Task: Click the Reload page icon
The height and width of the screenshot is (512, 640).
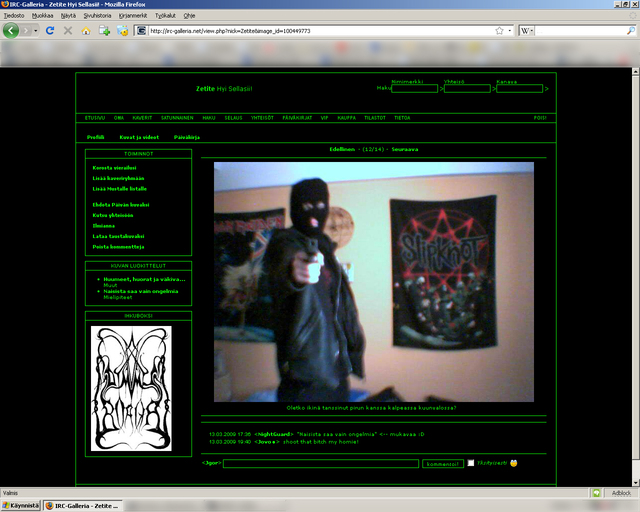Action: click(50, 31)
